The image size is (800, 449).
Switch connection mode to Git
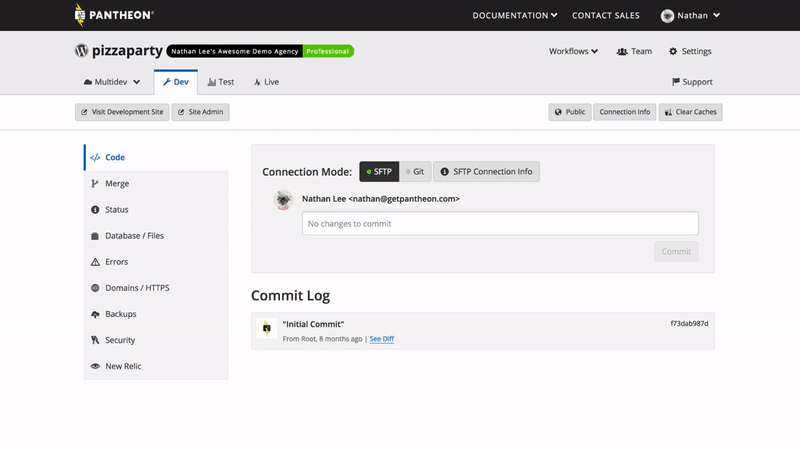click(415, 171)
